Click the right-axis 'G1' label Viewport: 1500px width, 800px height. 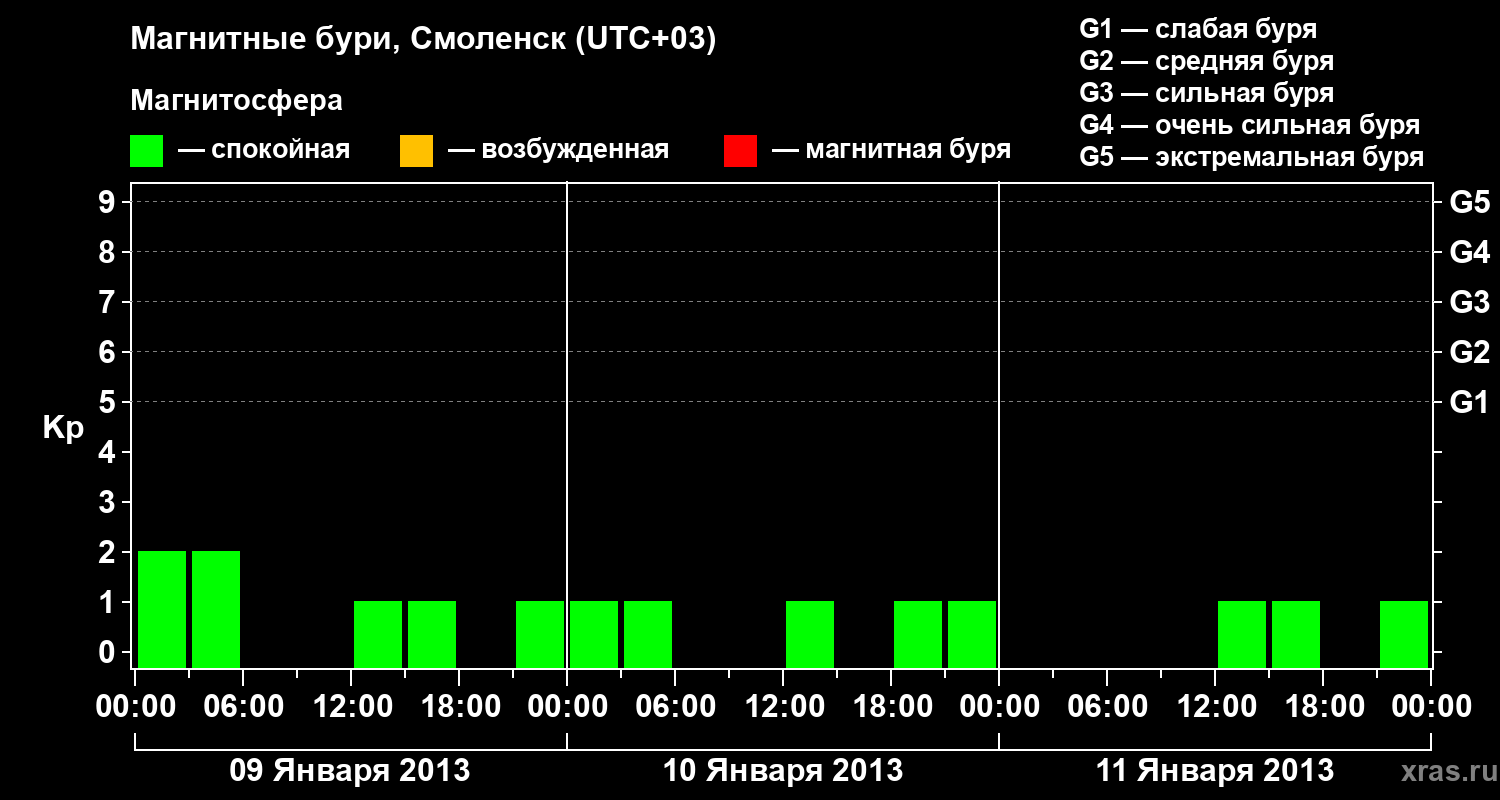click(x=1470, y=403)
